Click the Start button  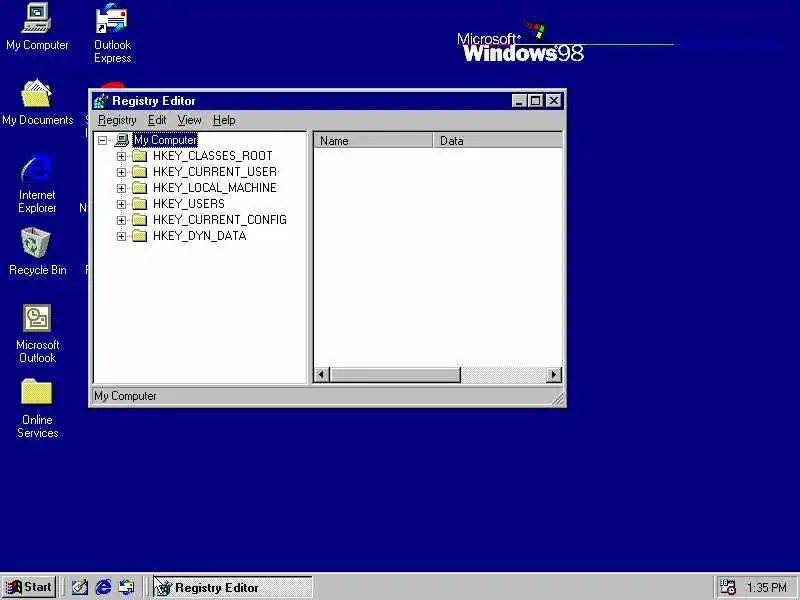click(x=29, y=587)
